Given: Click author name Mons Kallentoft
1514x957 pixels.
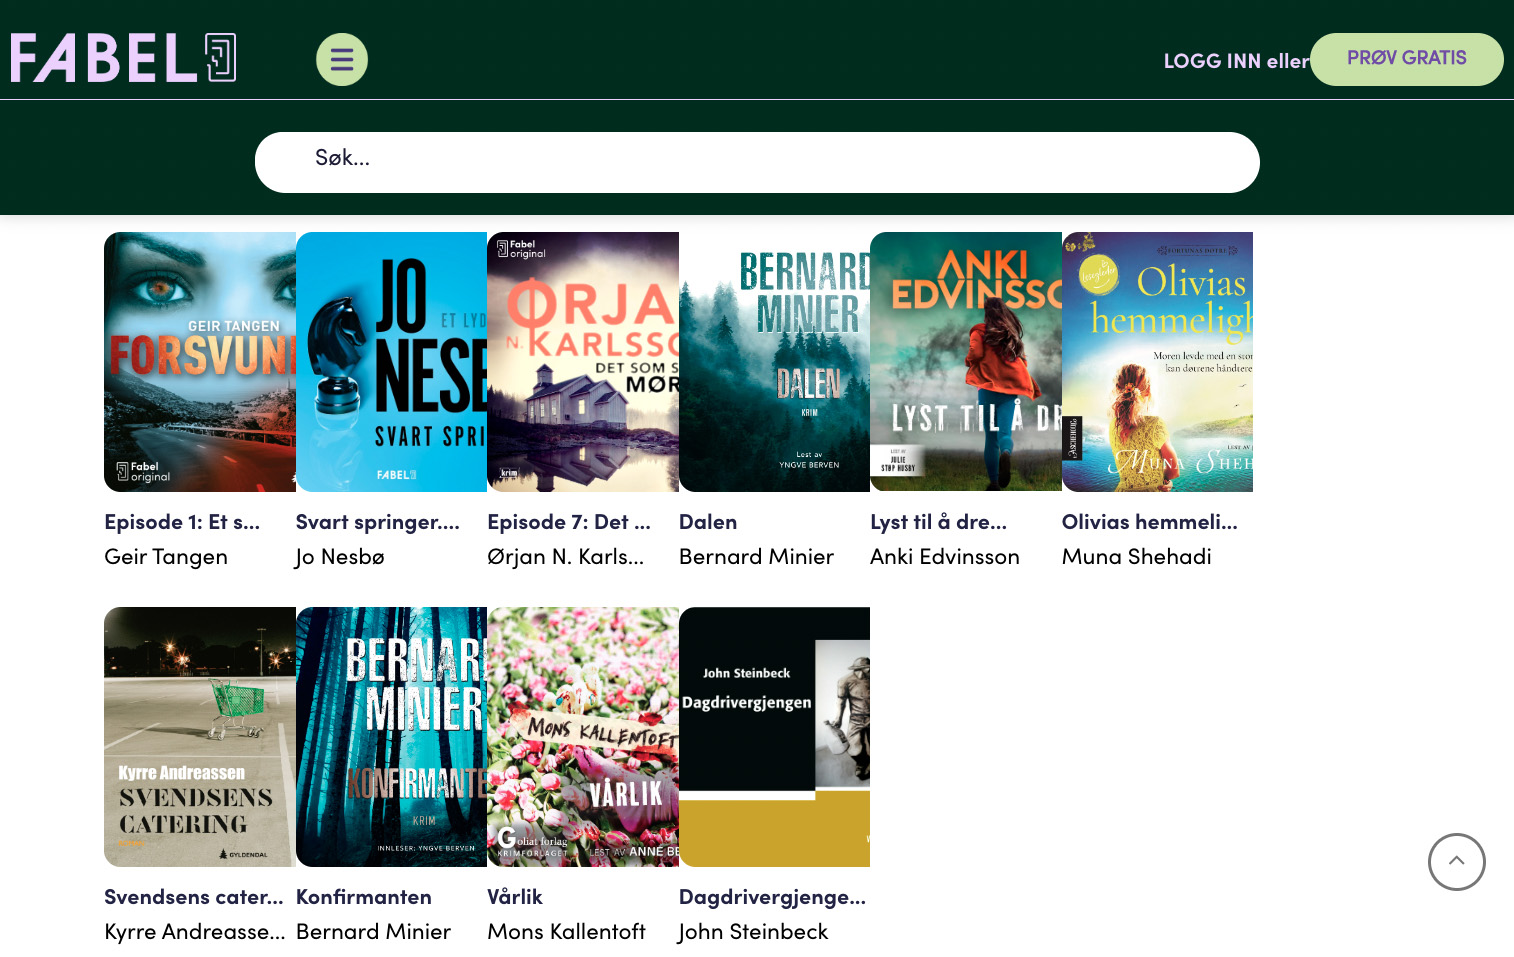Looking at the screenshot, I should coord(567,932).
